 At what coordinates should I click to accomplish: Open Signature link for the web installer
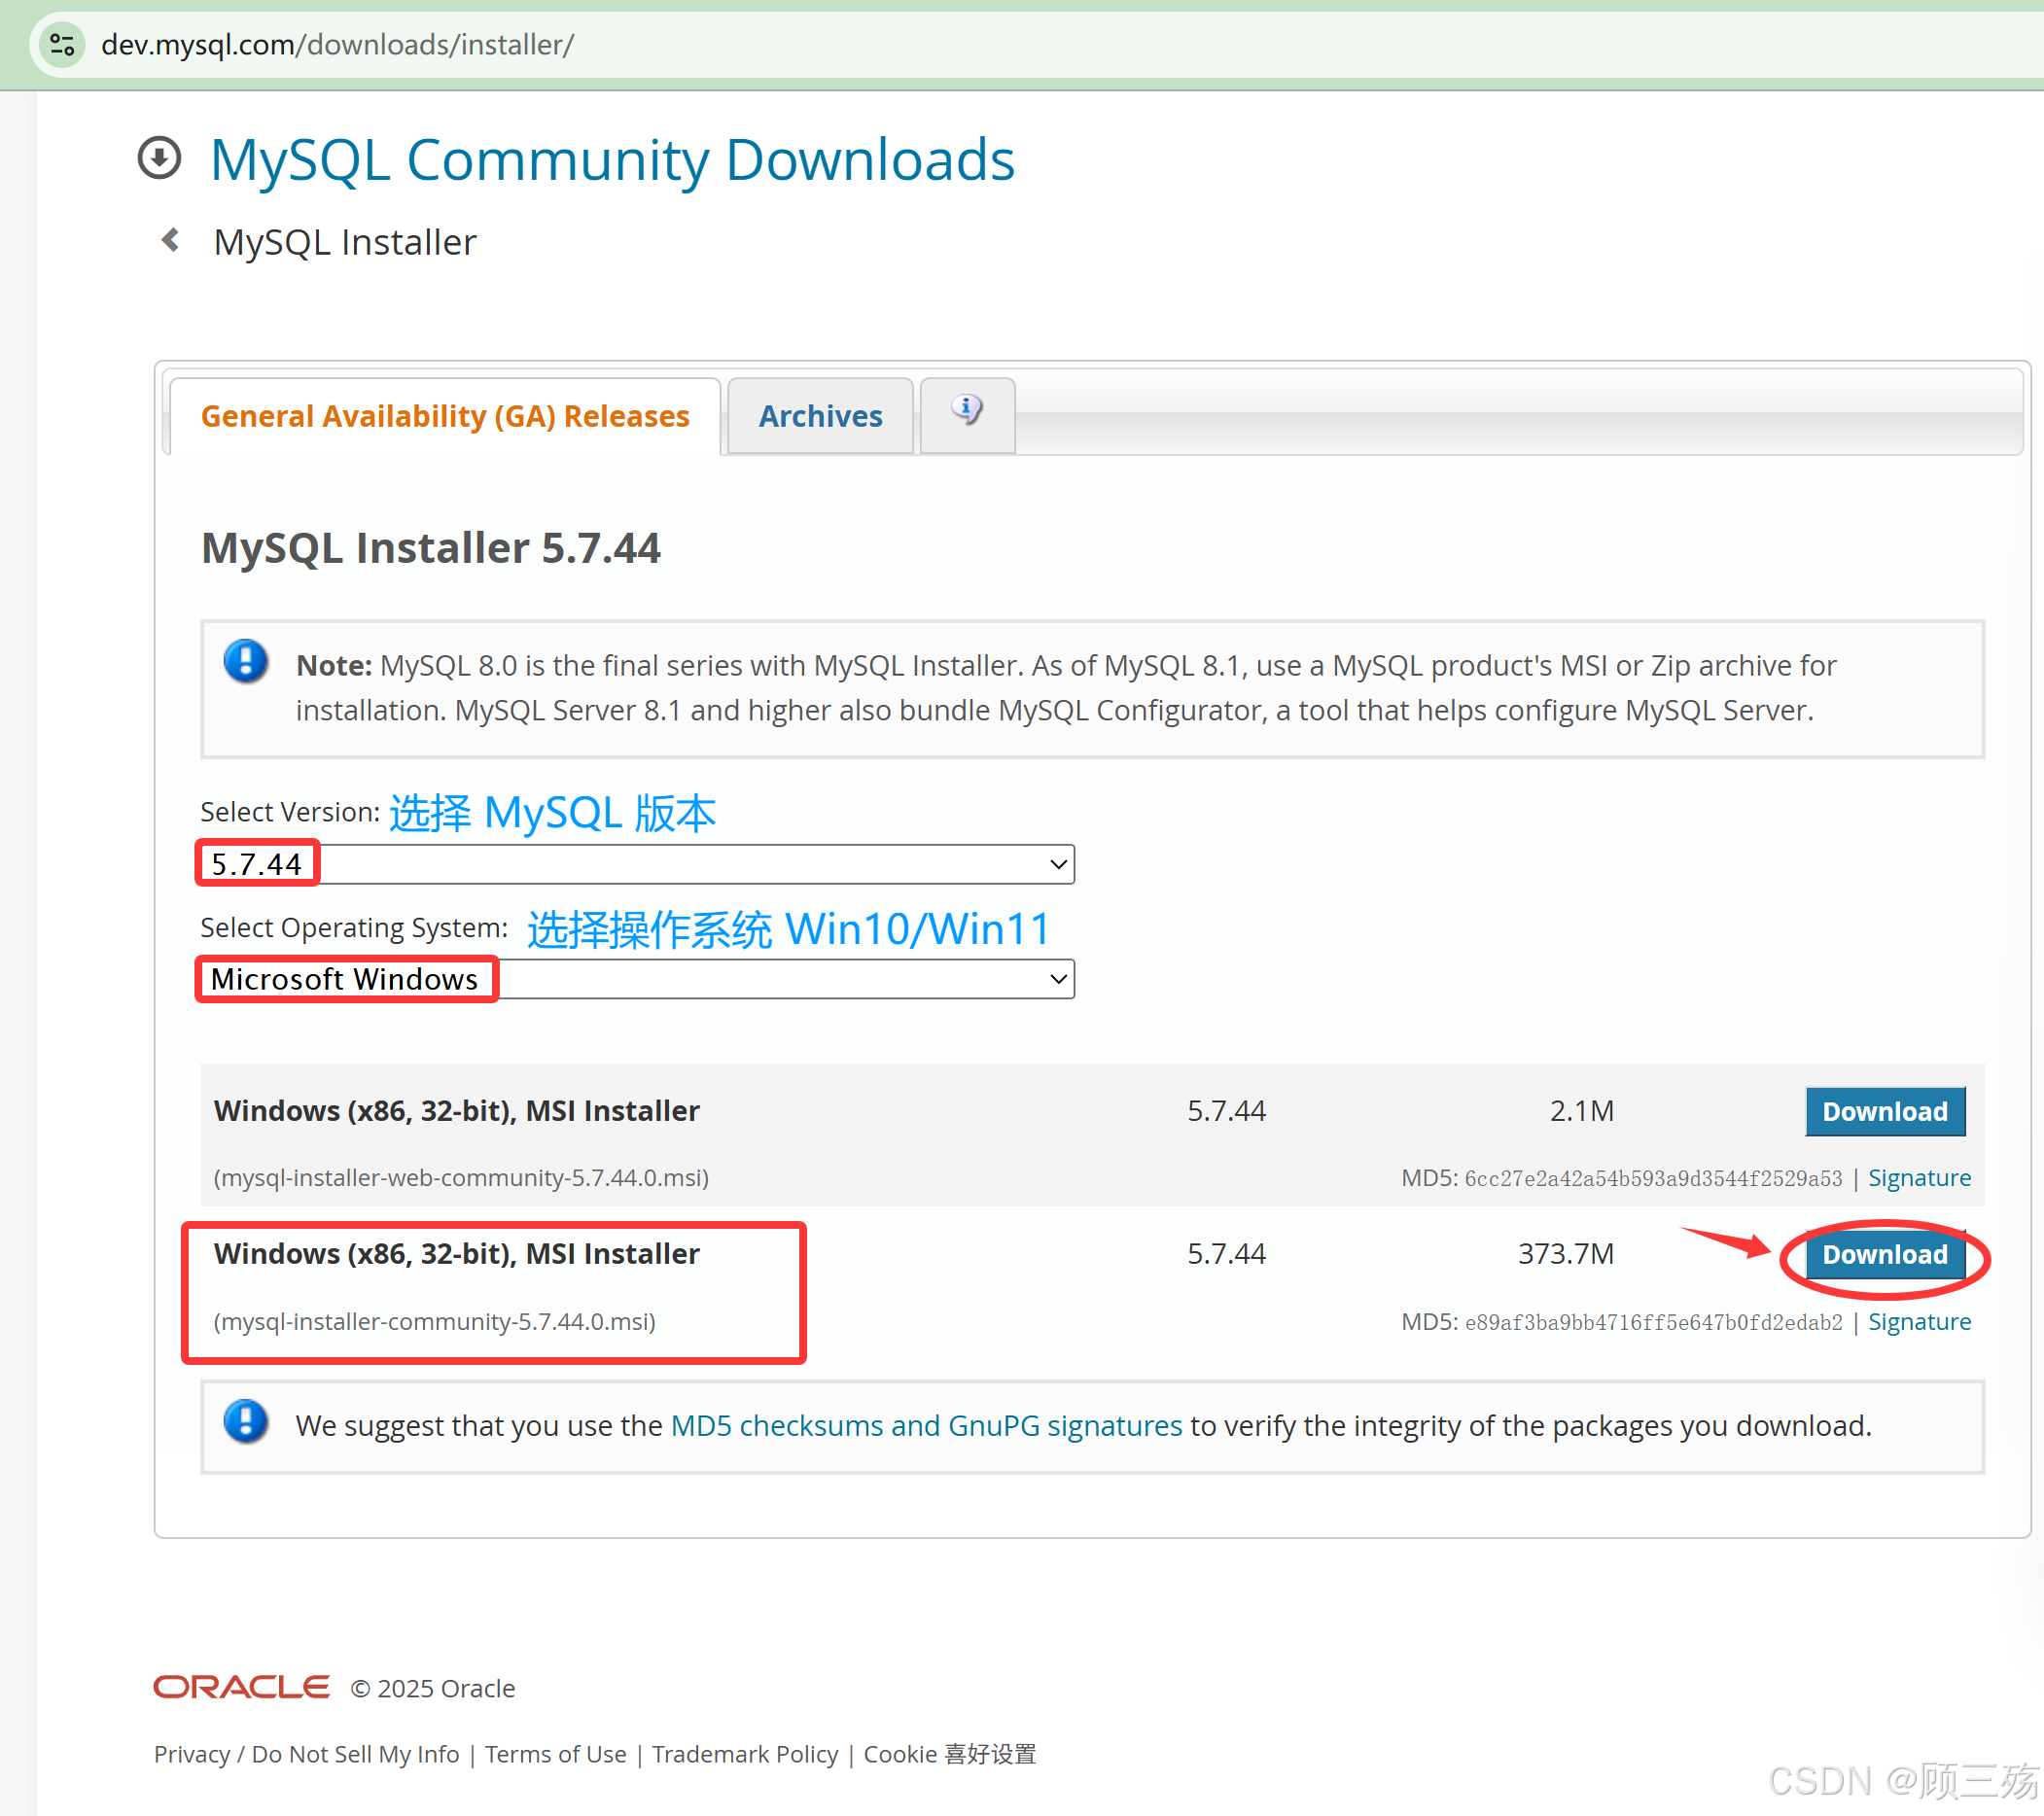[1918, 1178]
